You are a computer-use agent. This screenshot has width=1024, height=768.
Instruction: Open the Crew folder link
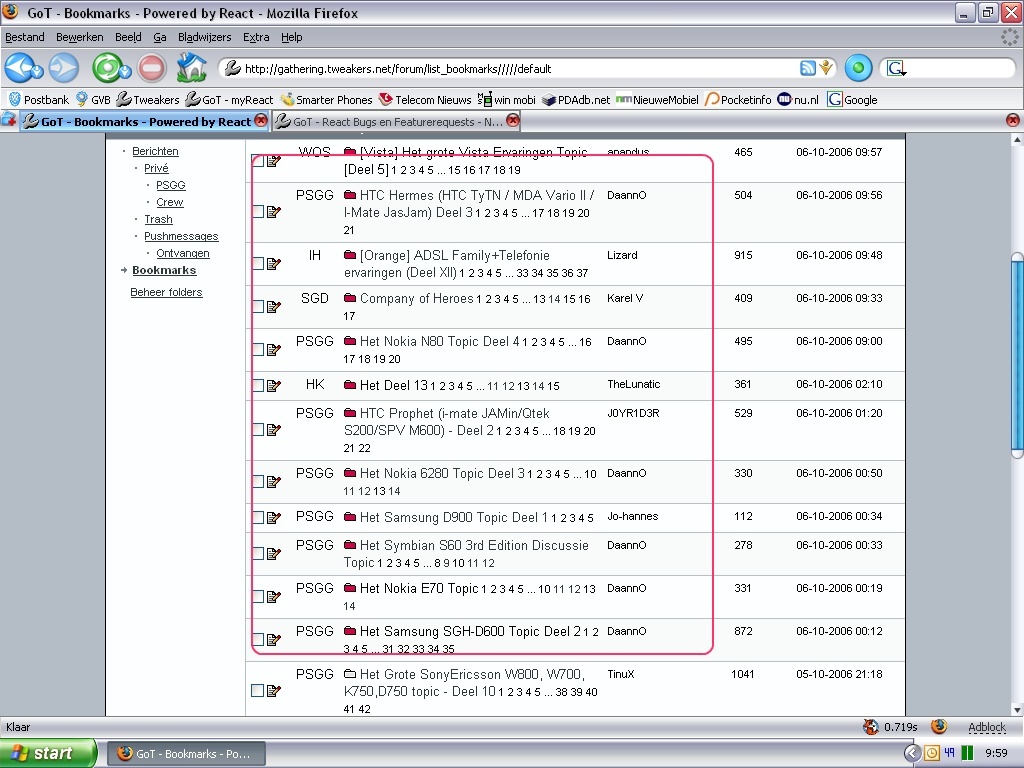(x=170, y=202)
